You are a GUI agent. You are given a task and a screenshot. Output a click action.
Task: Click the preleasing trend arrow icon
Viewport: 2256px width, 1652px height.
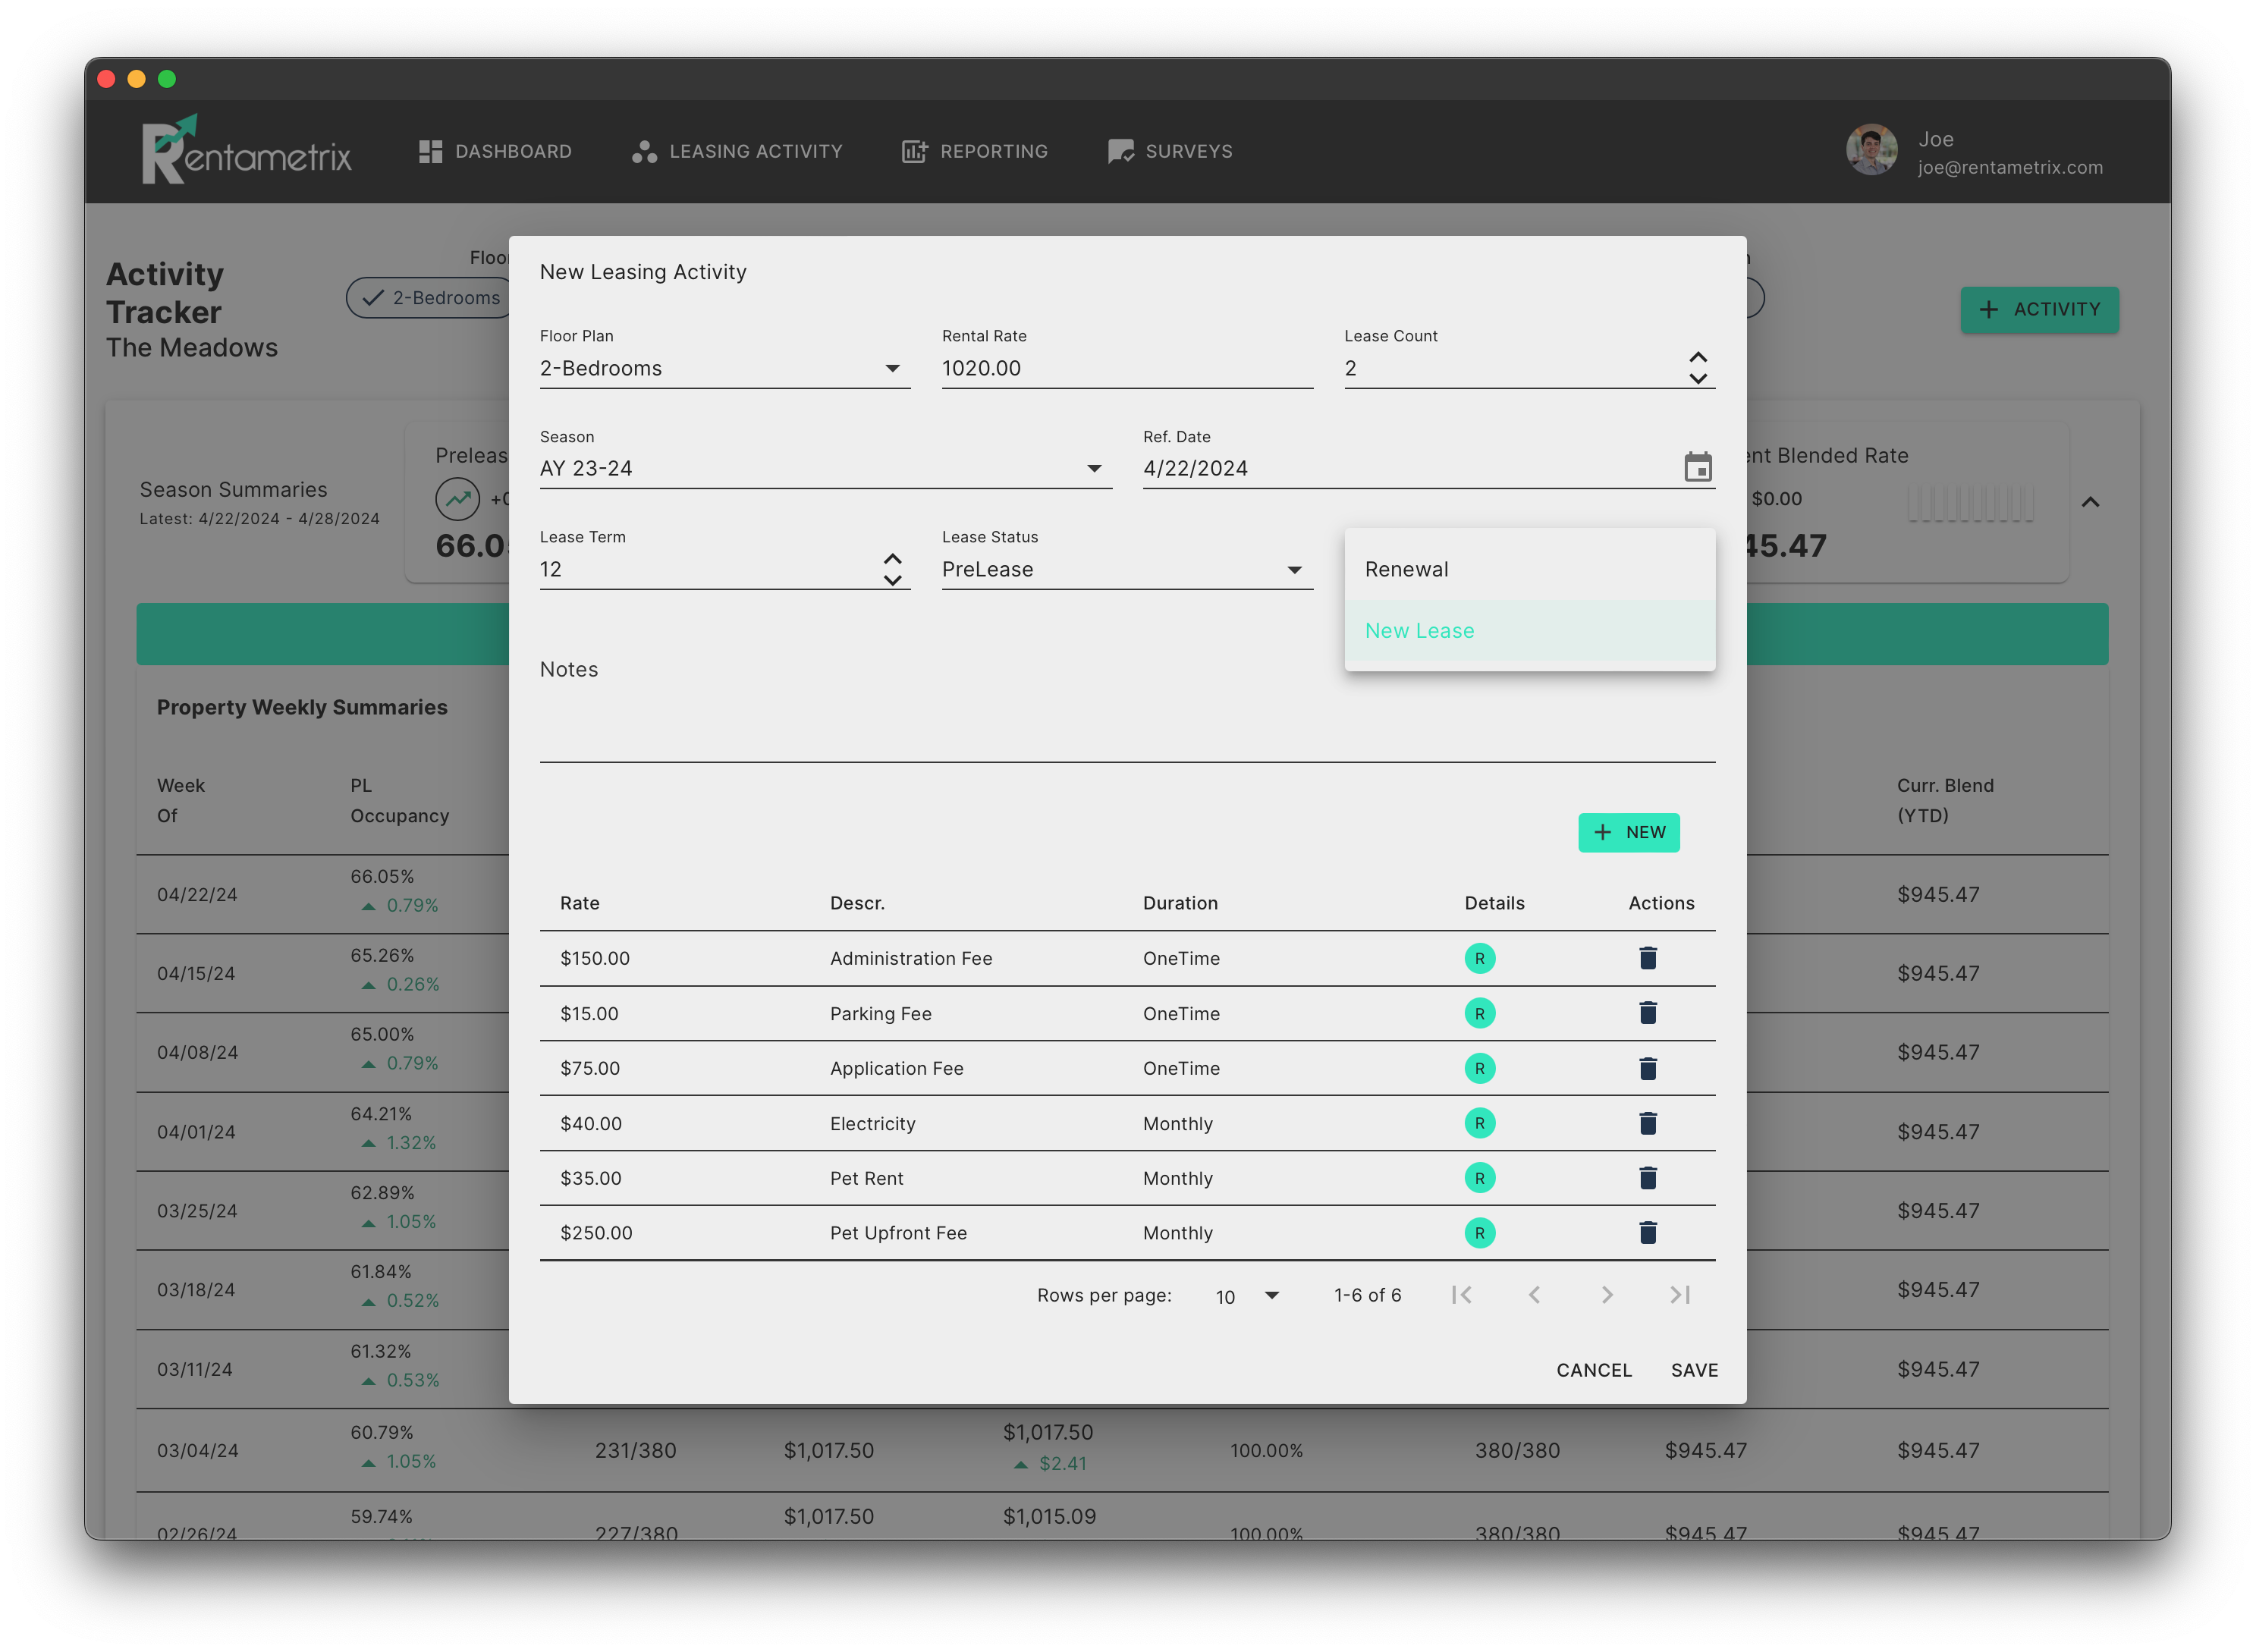click(x=457, y=498)
